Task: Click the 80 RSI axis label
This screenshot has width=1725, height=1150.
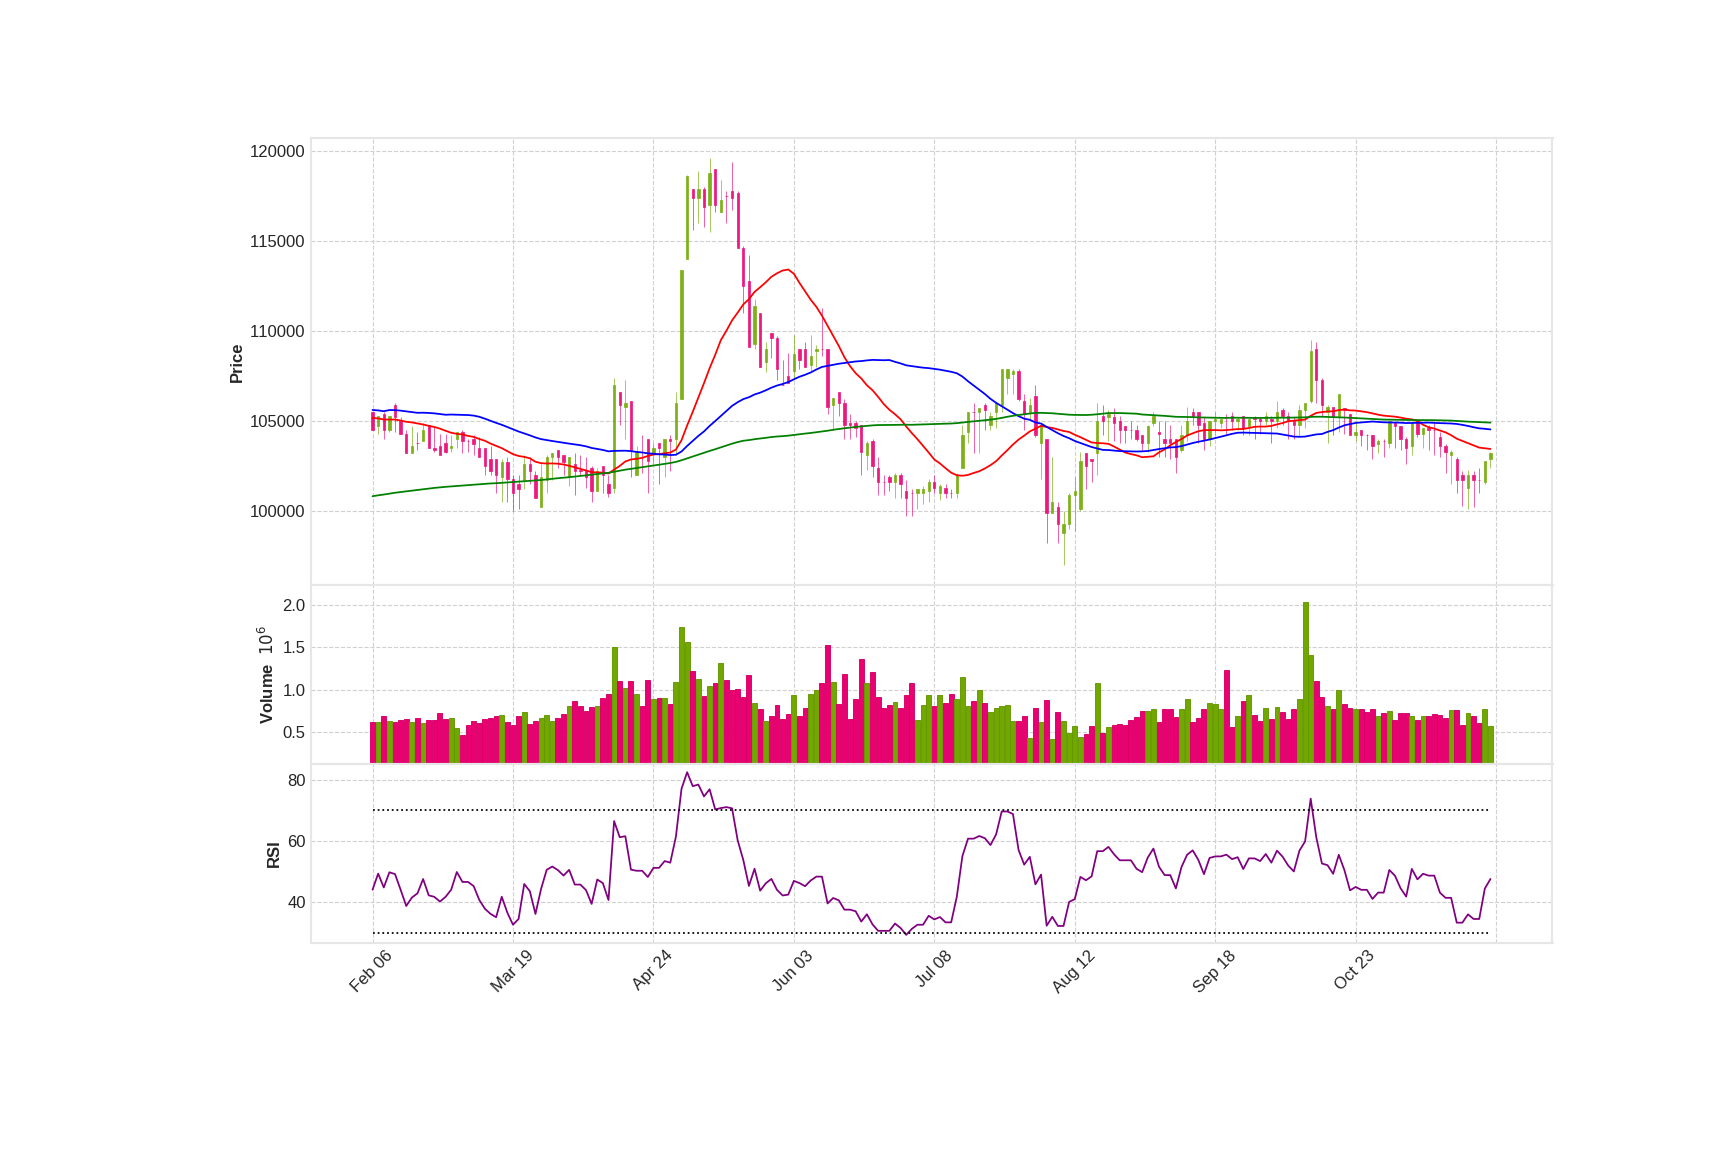Action: pos(297,781)
